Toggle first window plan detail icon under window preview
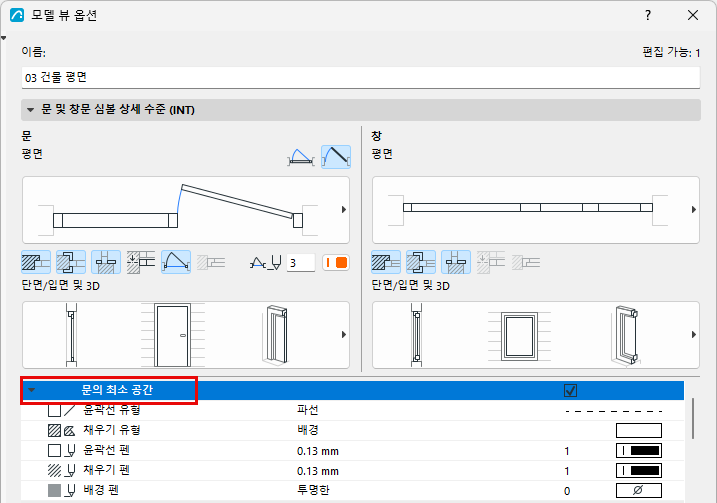This screenshot has height=503, width=717. pos(386,262)
